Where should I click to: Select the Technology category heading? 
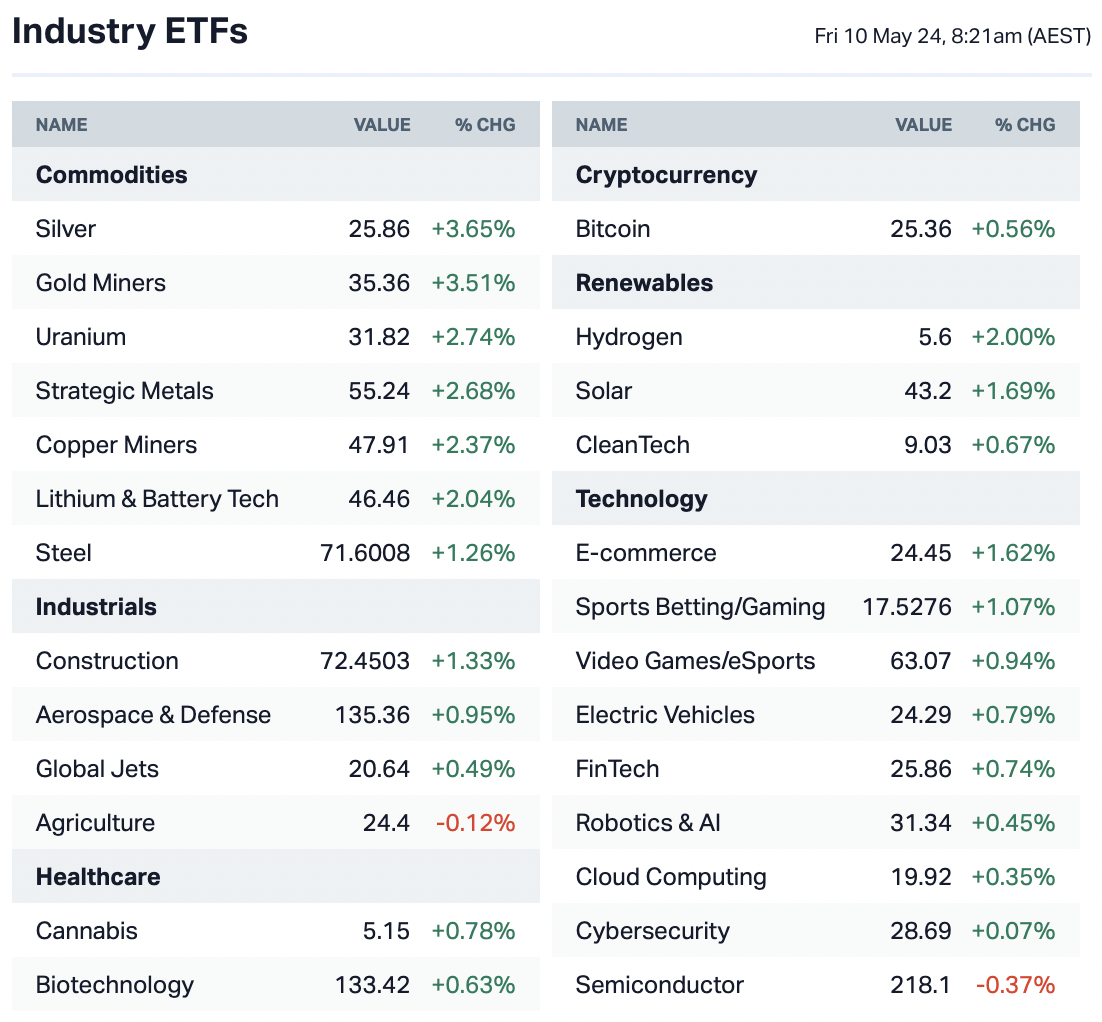(x=641, y=499)
